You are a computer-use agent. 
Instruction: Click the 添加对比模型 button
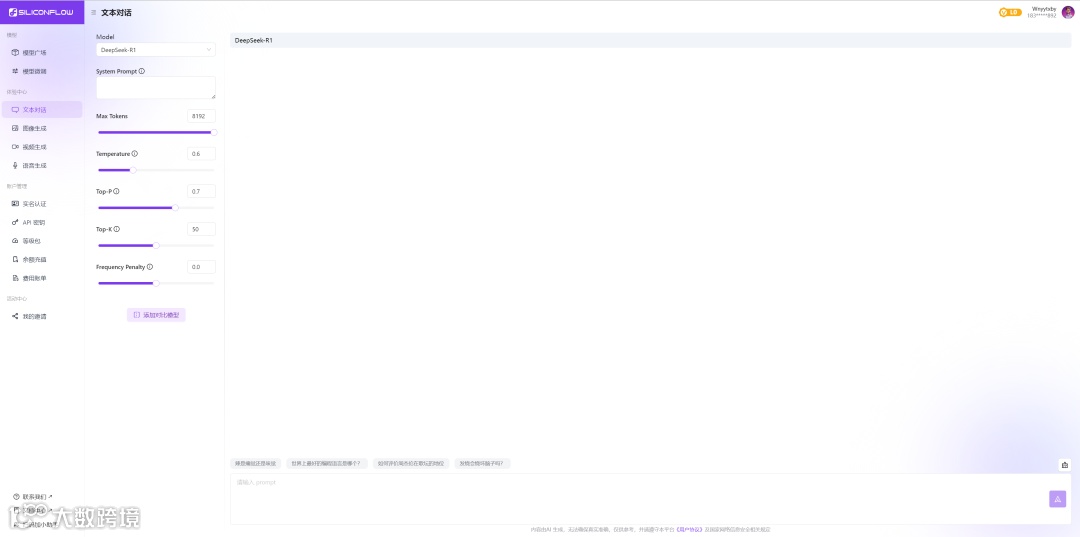pyautogui.click(x=156, y=315)
